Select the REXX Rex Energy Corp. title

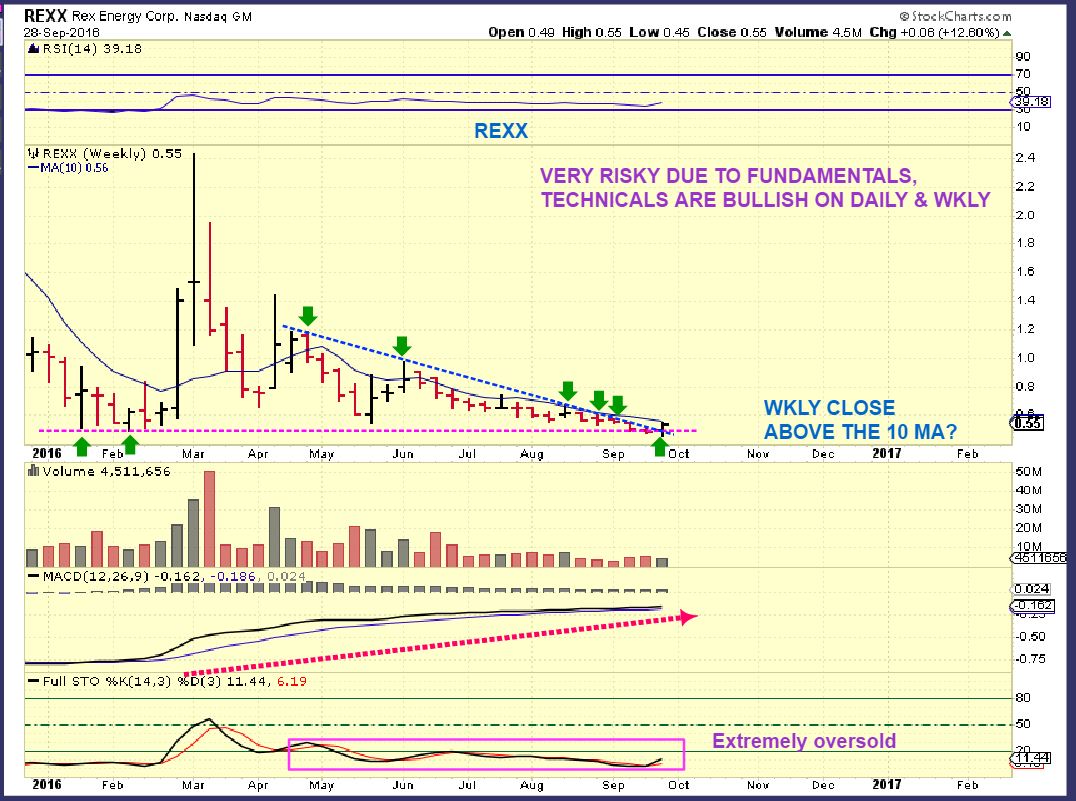point(138,16)
